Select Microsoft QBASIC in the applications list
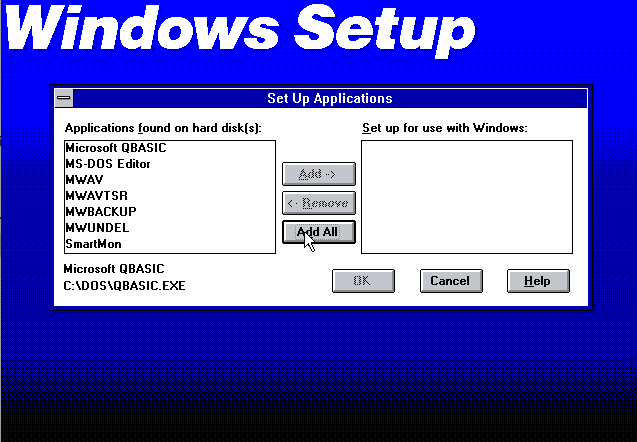Screen dimensions: 637x442 [x=115, y=148]
